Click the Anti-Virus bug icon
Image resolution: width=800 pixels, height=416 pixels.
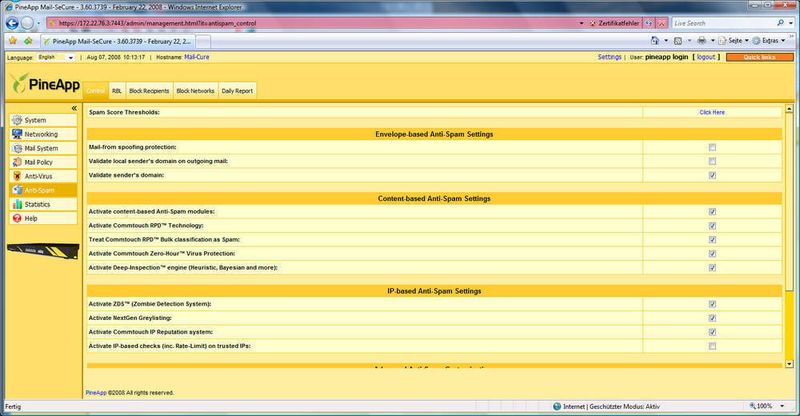point(17,176)
